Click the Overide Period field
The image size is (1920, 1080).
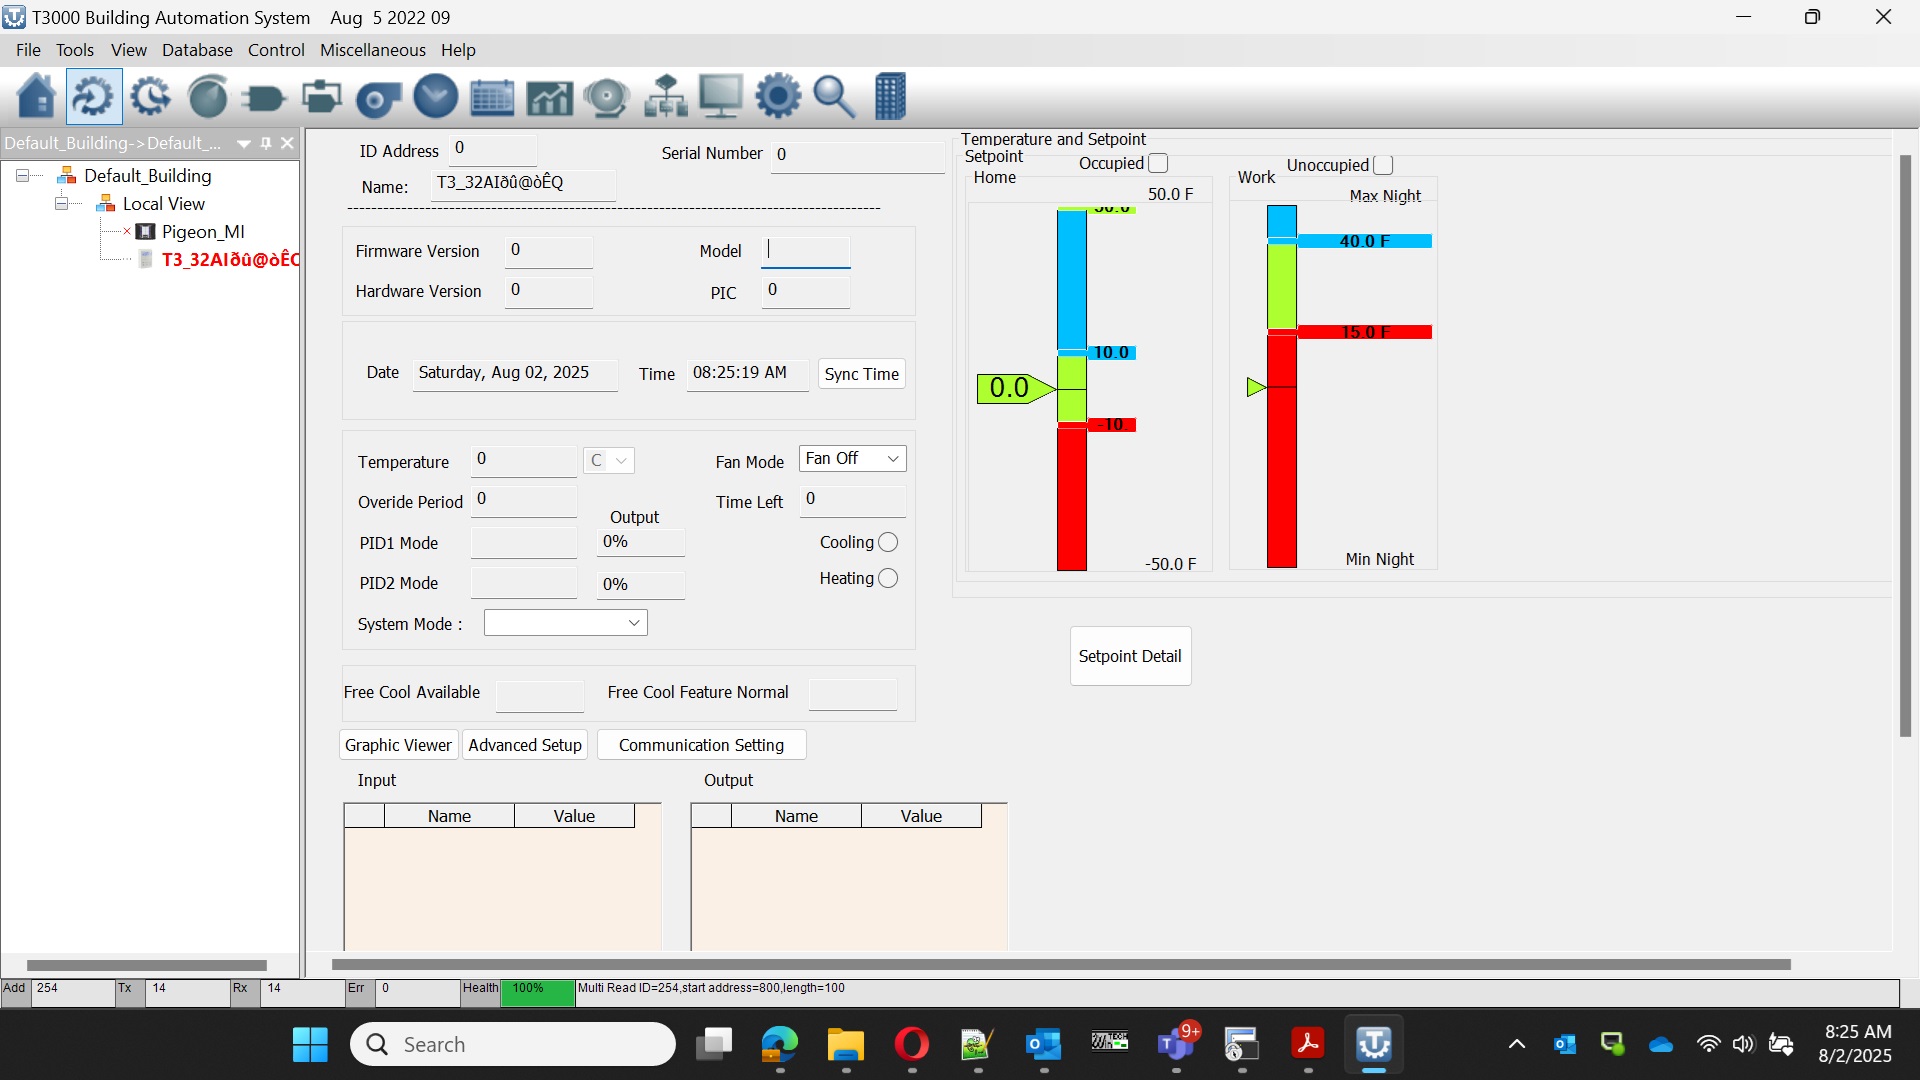(x=524, y=500)
